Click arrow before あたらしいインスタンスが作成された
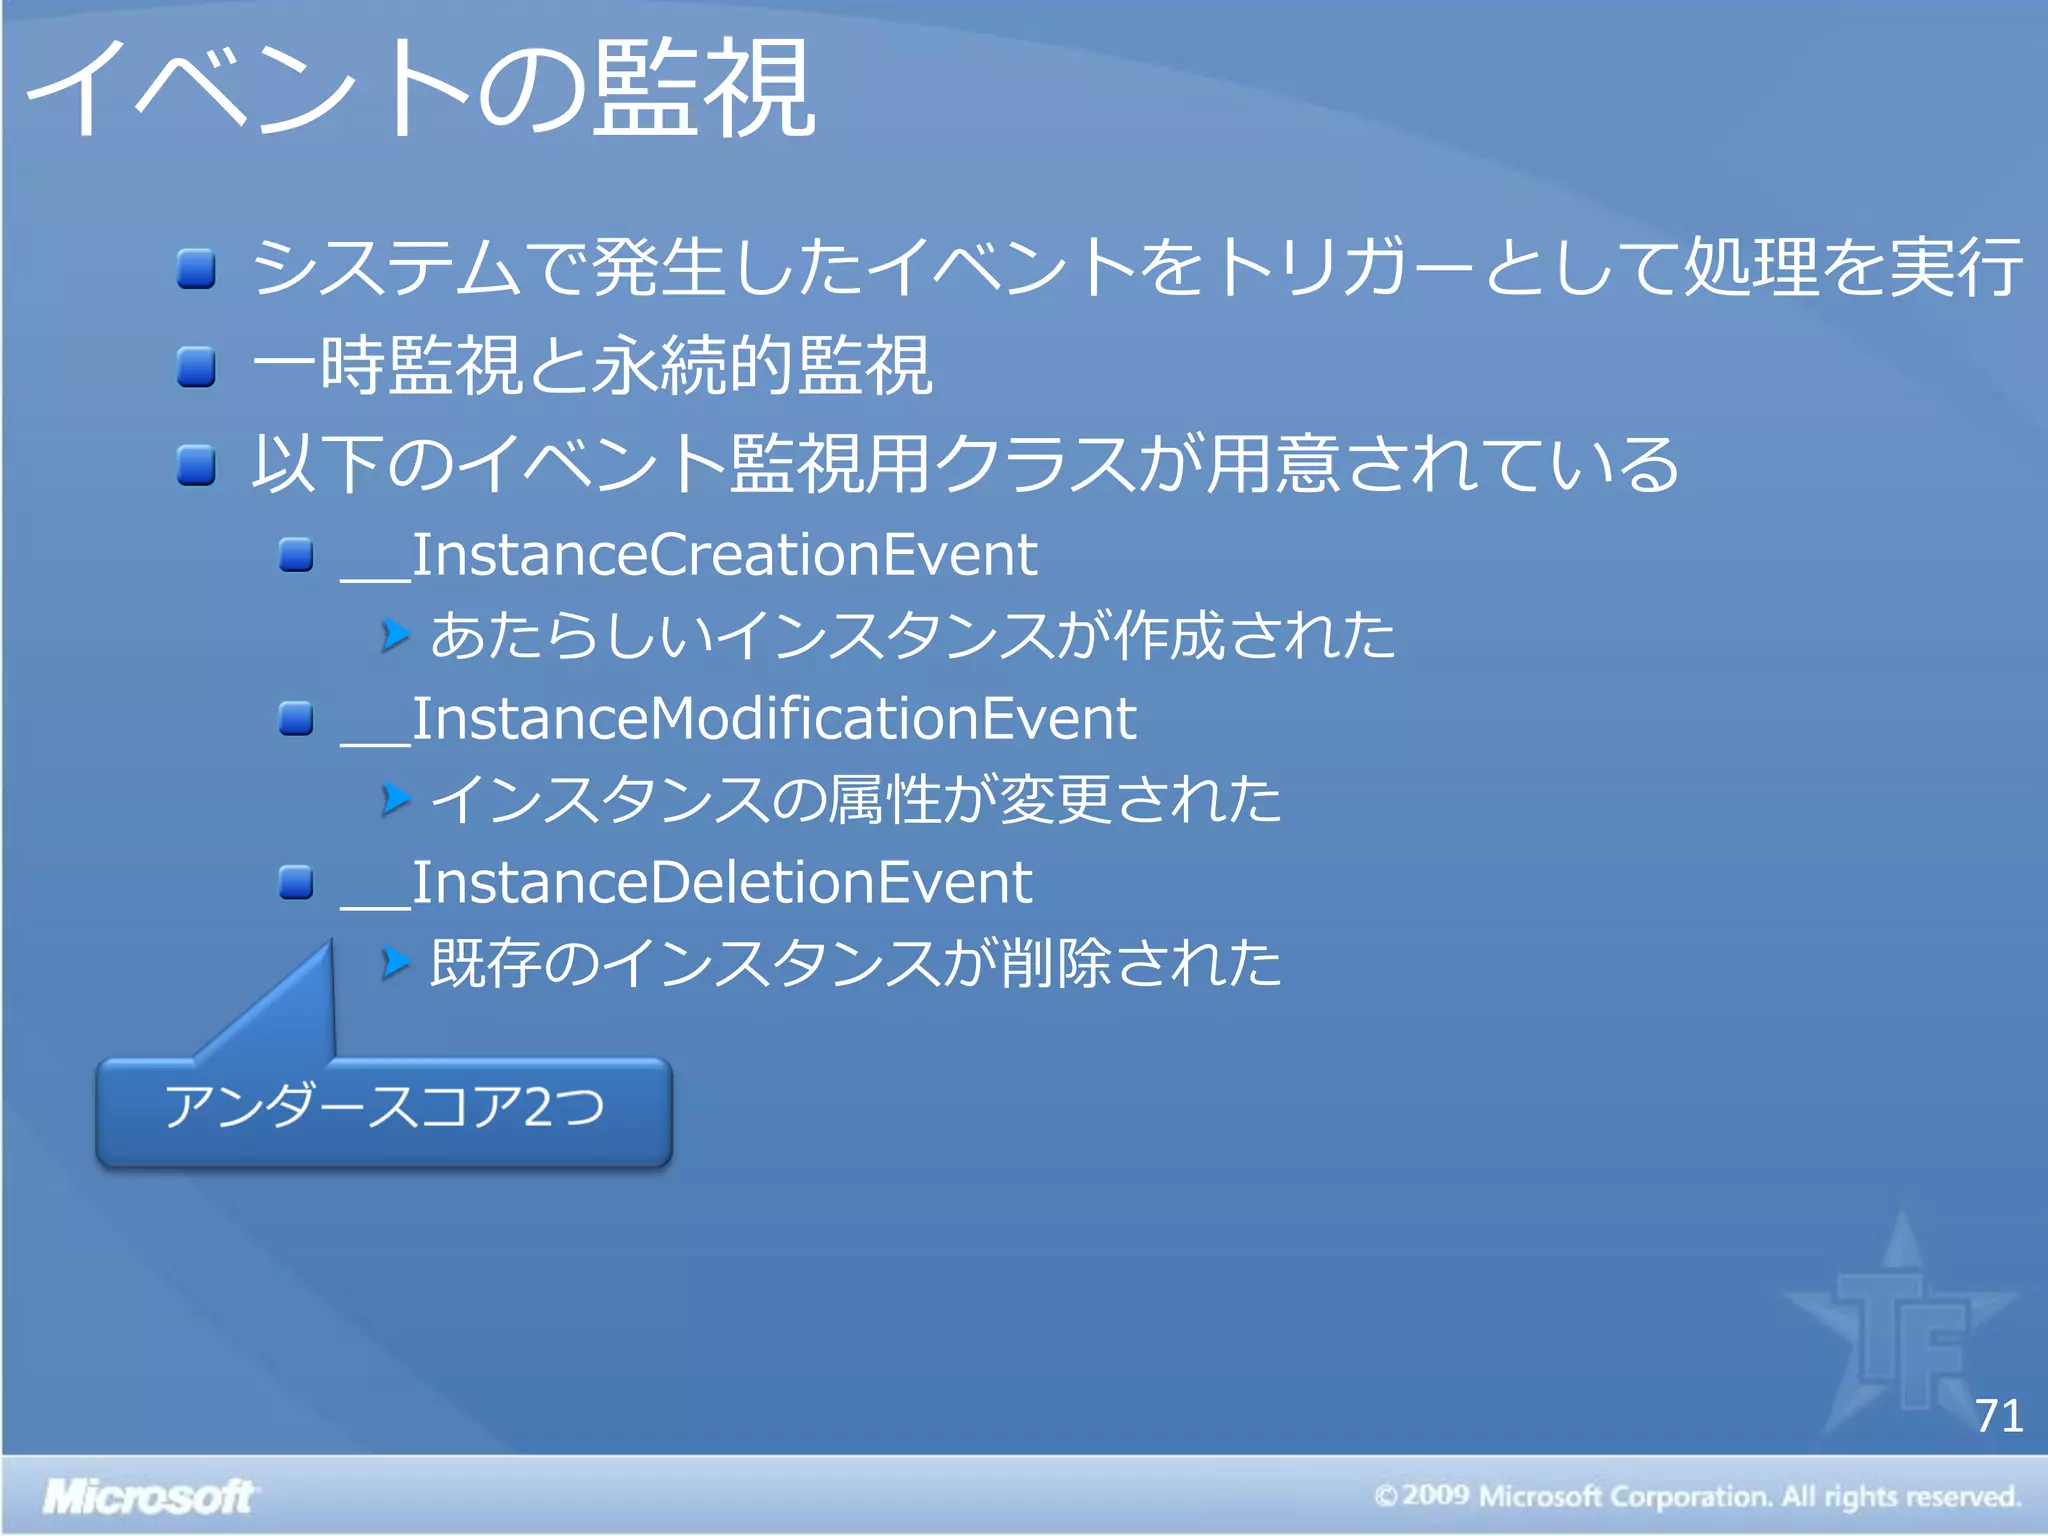The image size is (2048, 1536). click(396, 635)
